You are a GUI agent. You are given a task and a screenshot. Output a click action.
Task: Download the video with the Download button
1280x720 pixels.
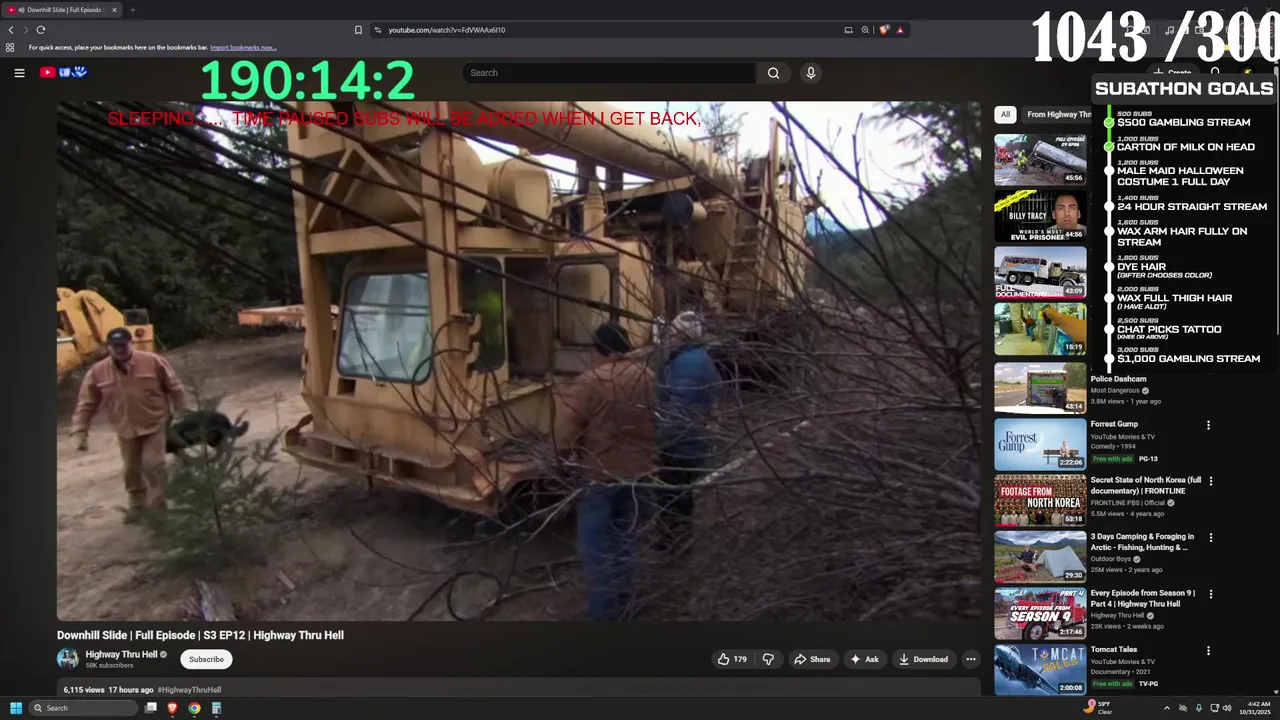[923, 659]
